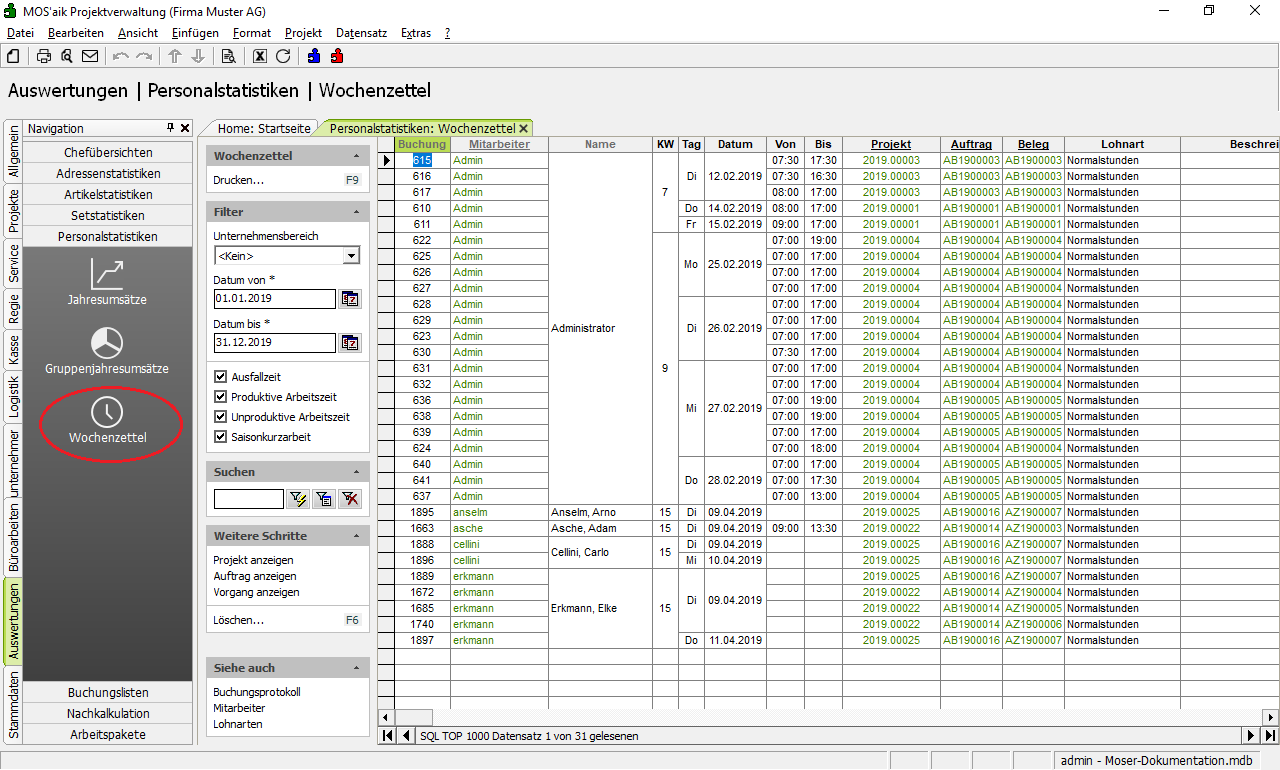Screen dimensions: 1280x770
Task: Open calendar picker for Datum von
Action: tap(350, 299)
